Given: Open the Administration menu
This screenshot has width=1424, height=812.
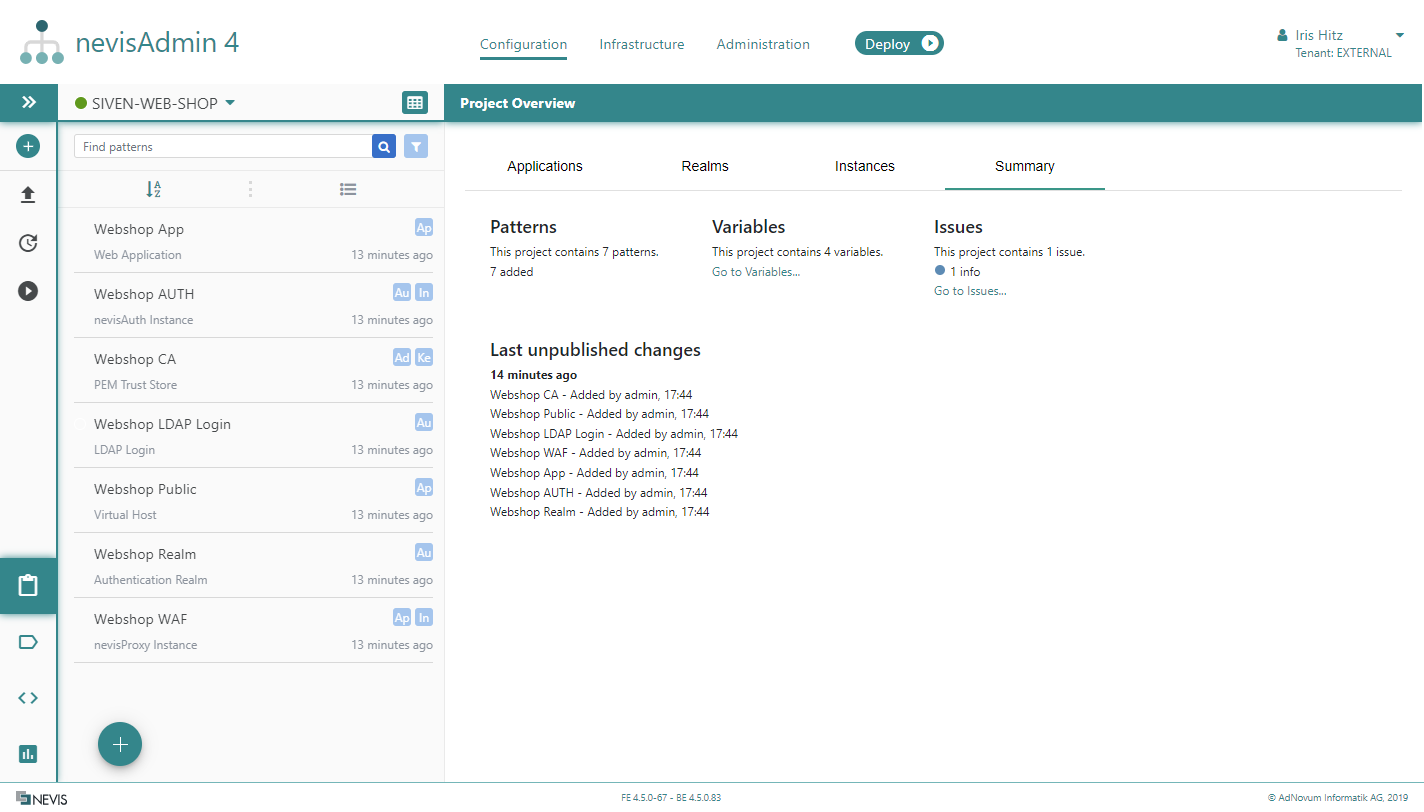Looking at the screenshot, I should pos(763,44).
